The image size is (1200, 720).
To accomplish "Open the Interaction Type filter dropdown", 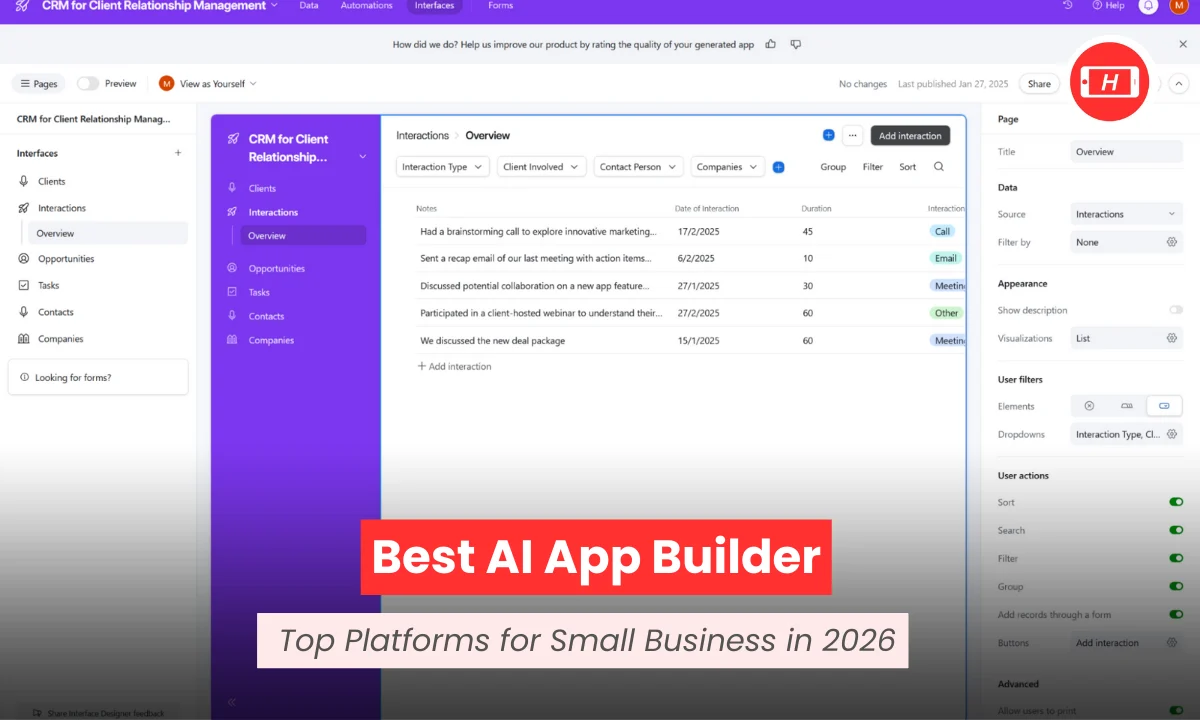I will click(x=441, y=167).
